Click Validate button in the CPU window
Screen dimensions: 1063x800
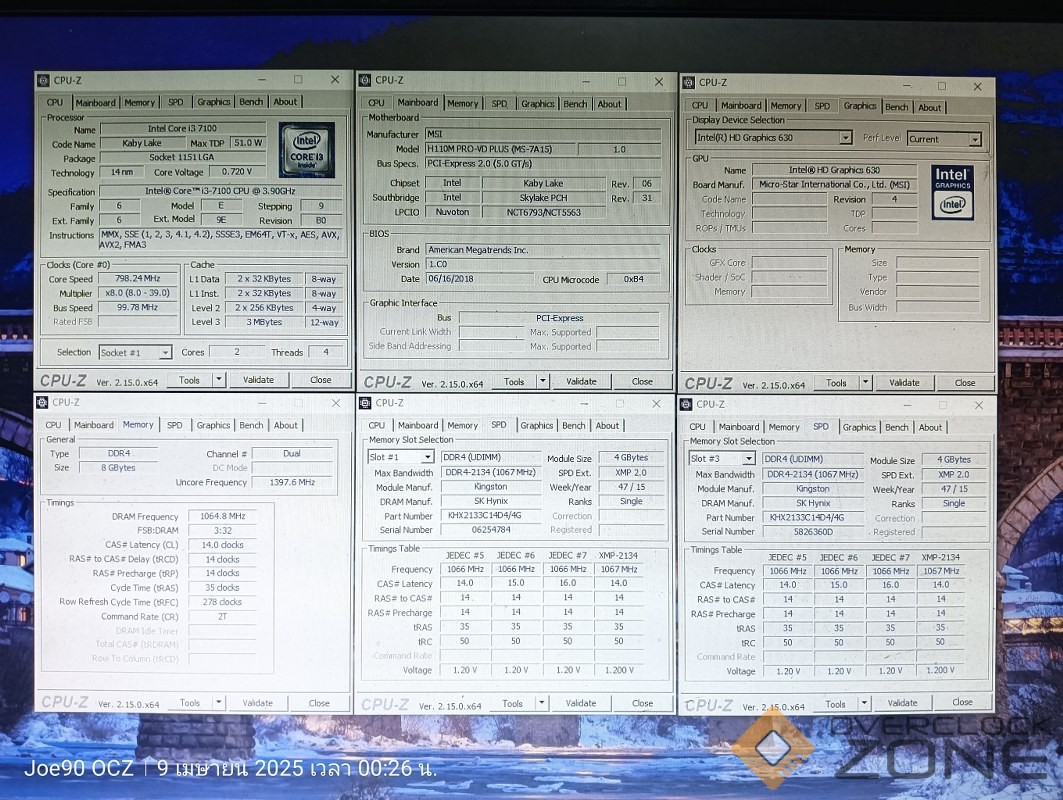click(258, 380)
